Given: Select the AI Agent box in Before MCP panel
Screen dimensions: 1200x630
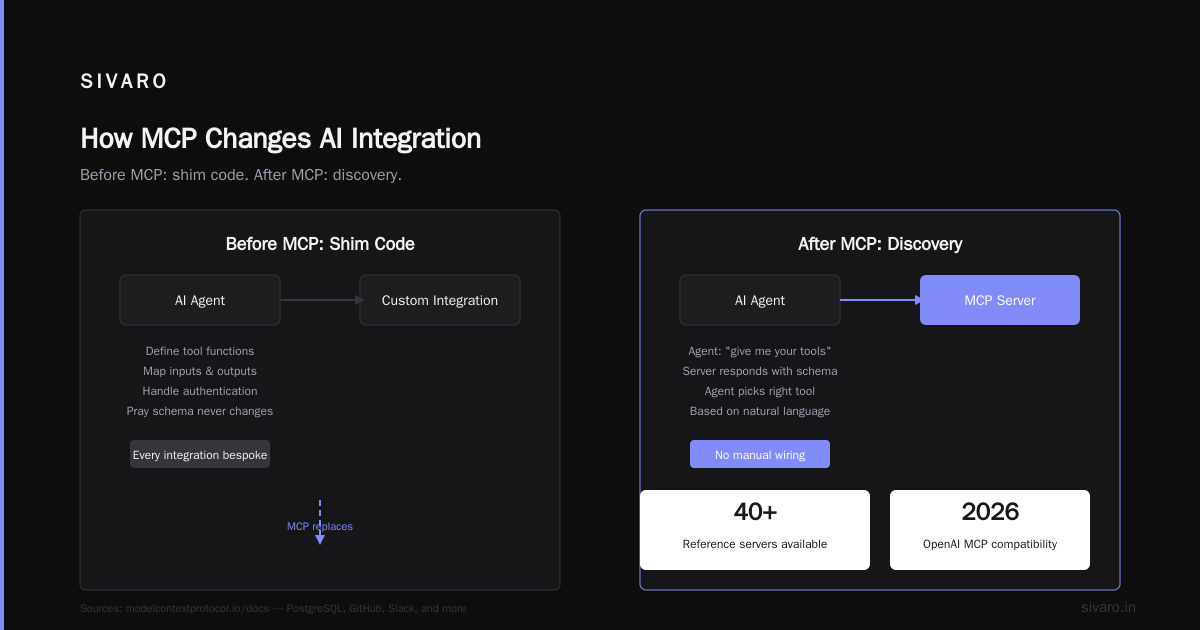Looking at the screenshot, I should tap(200, 300).
